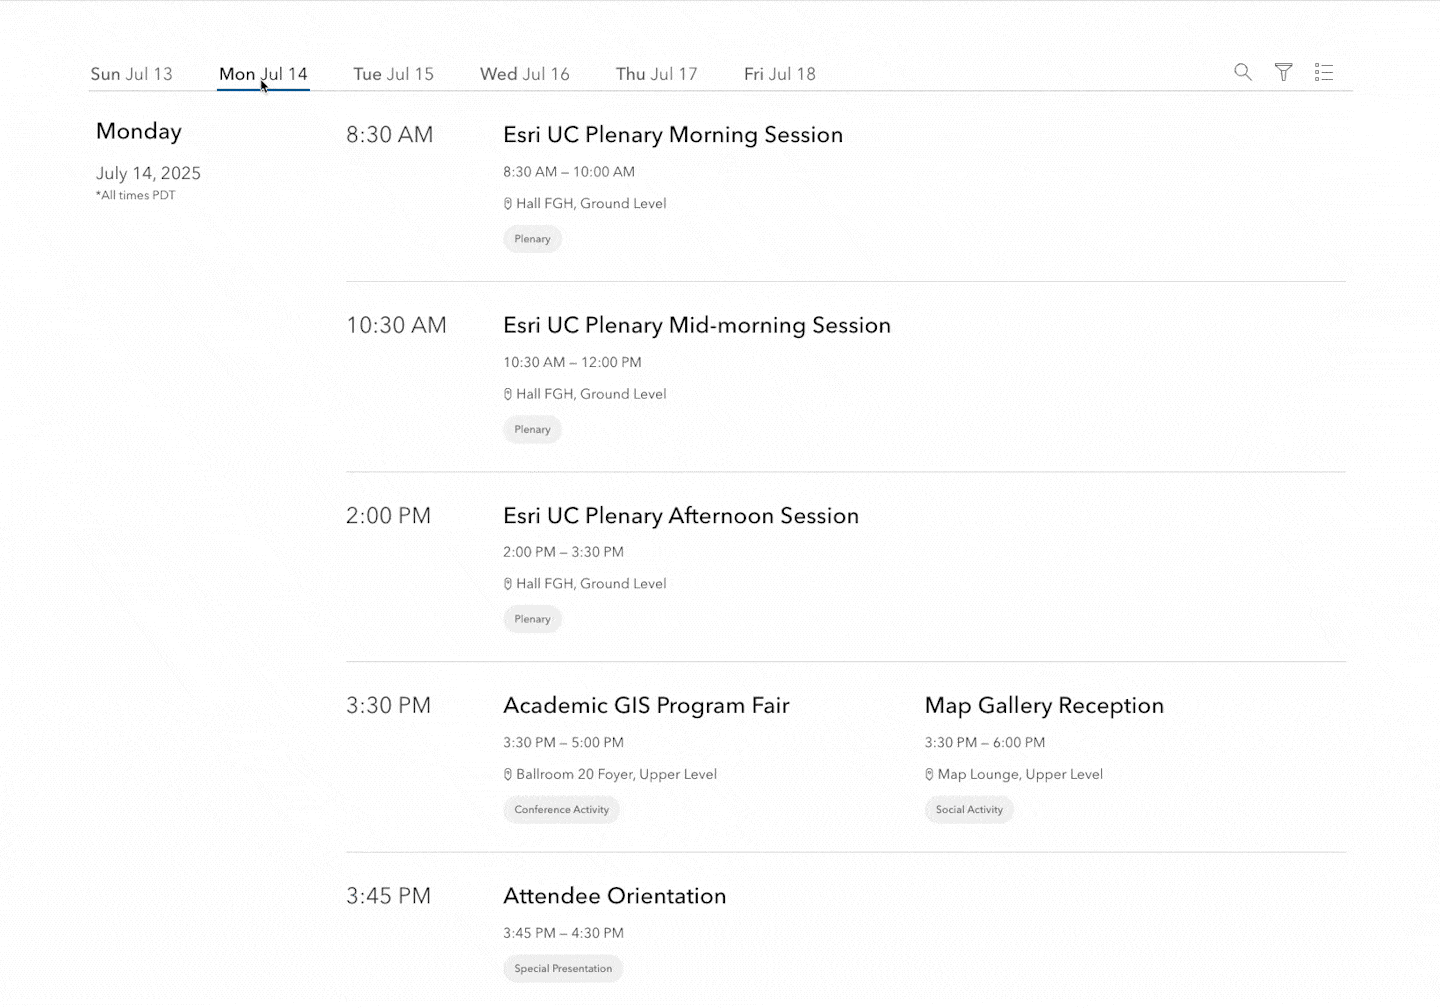
Task: Click location pin beside Map Lounge, Upper Level
Action: 929,774
